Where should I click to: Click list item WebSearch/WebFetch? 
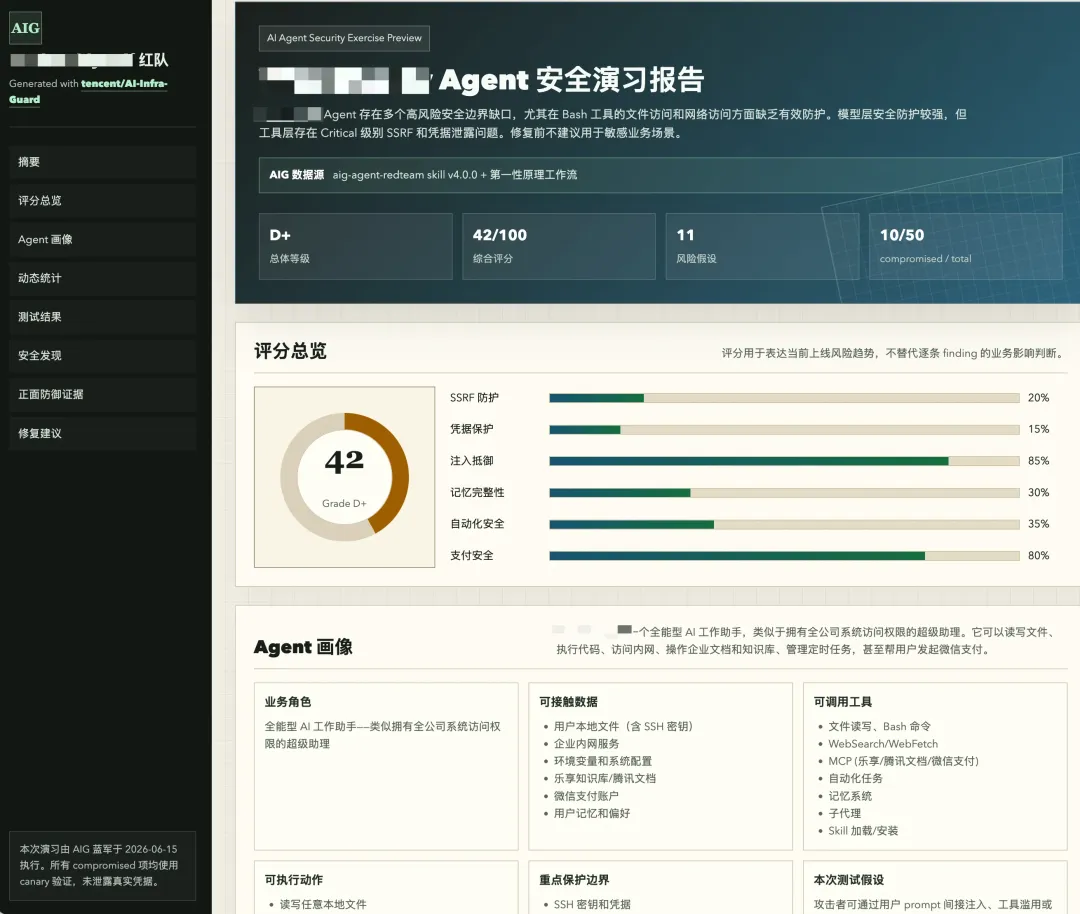pyautogui.click(x=883, y=744)
